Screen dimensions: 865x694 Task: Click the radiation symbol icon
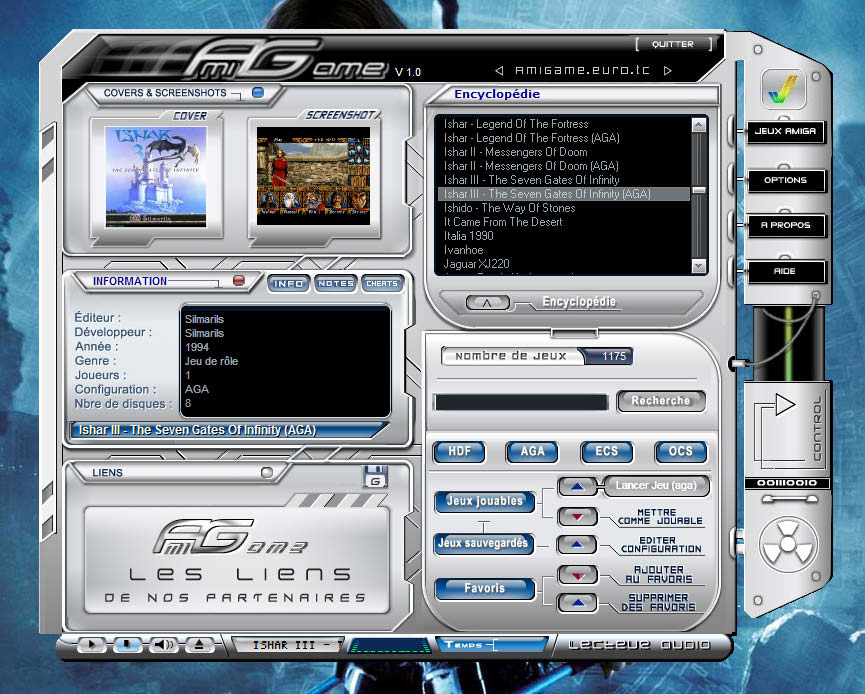click(787, 544)
